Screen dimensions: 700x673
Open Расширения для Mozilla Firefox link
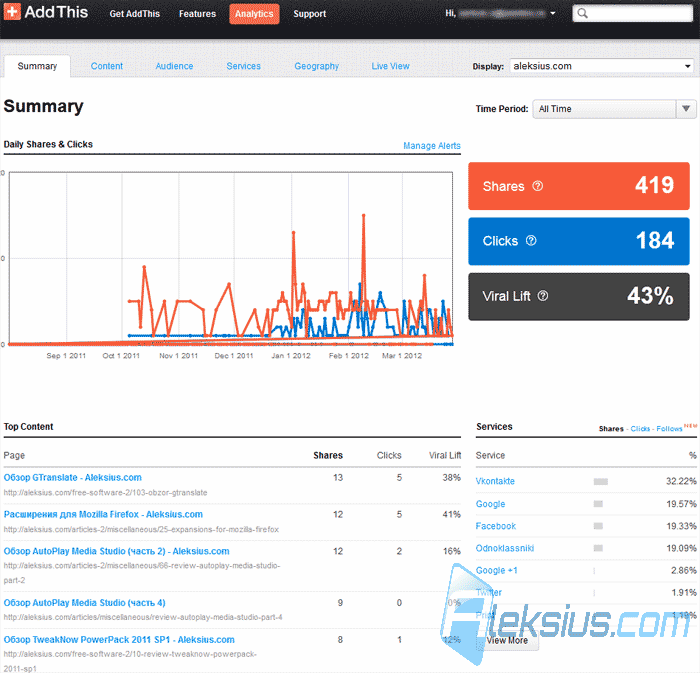[x=103, y=514]
